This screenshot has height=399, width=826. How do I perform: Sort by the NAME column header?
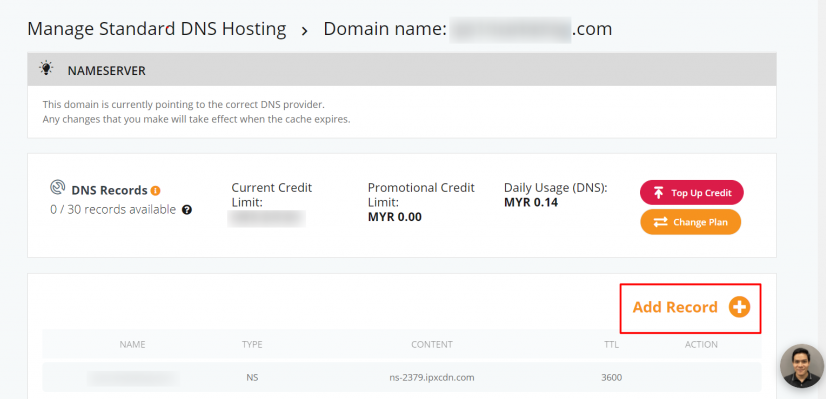click(x=132, y=345)
